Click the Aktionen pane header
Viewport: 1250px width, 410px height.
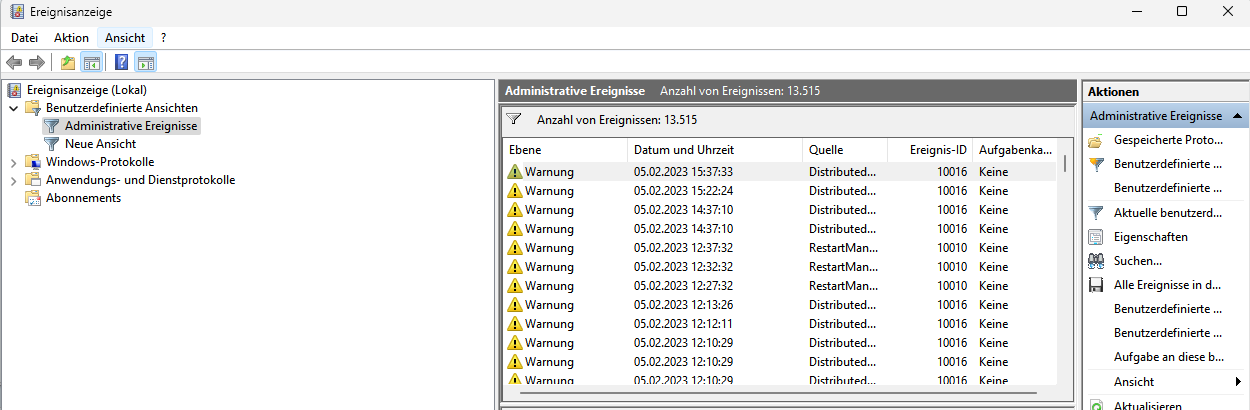tap(1165, 91)
